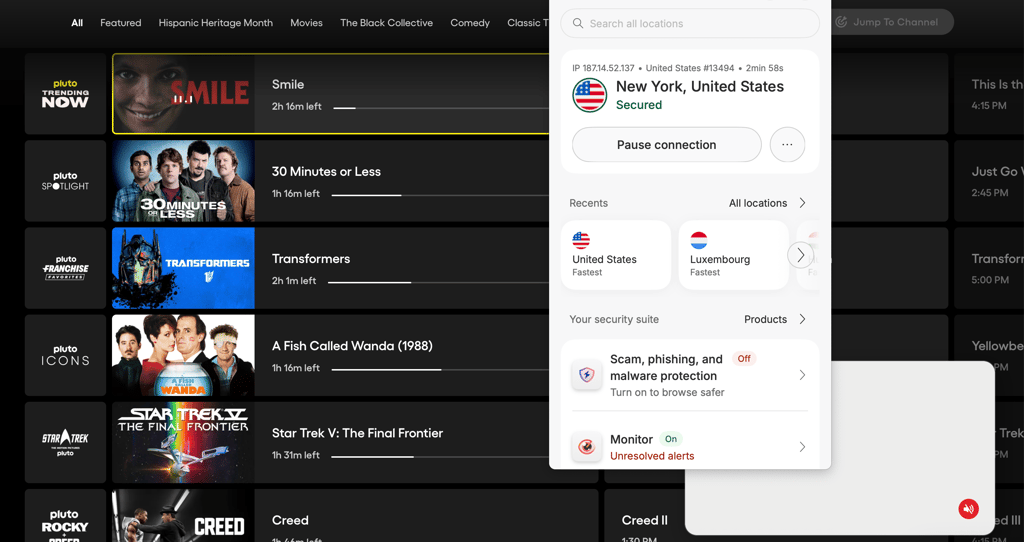Click the Search all locations field
The height and width of the screenshot is (542, 1024).
[690, 24]
